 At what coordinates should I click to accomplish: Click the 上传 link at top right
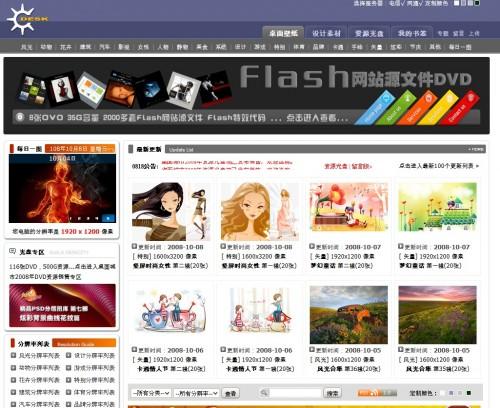pyautogui.click(x=474, y=33)
